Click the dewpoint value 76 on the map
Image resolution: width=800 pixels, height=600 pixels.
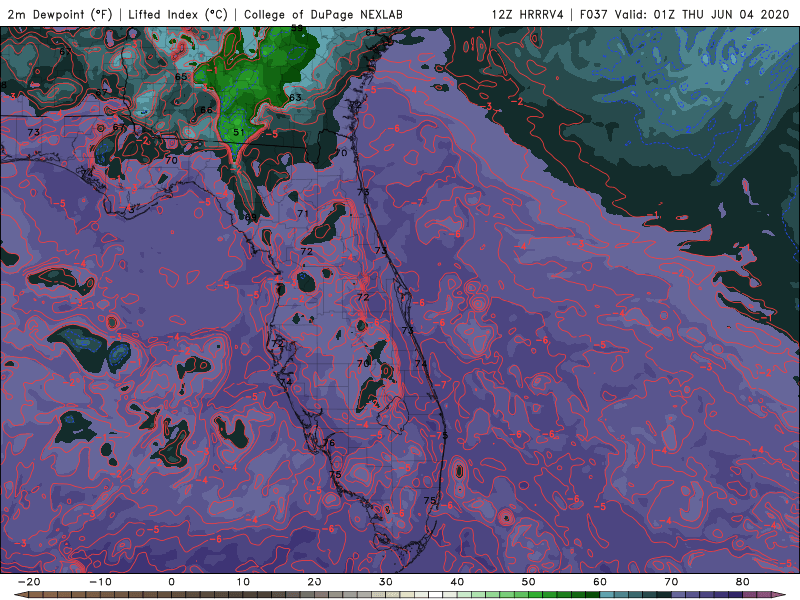pos(329,442)
